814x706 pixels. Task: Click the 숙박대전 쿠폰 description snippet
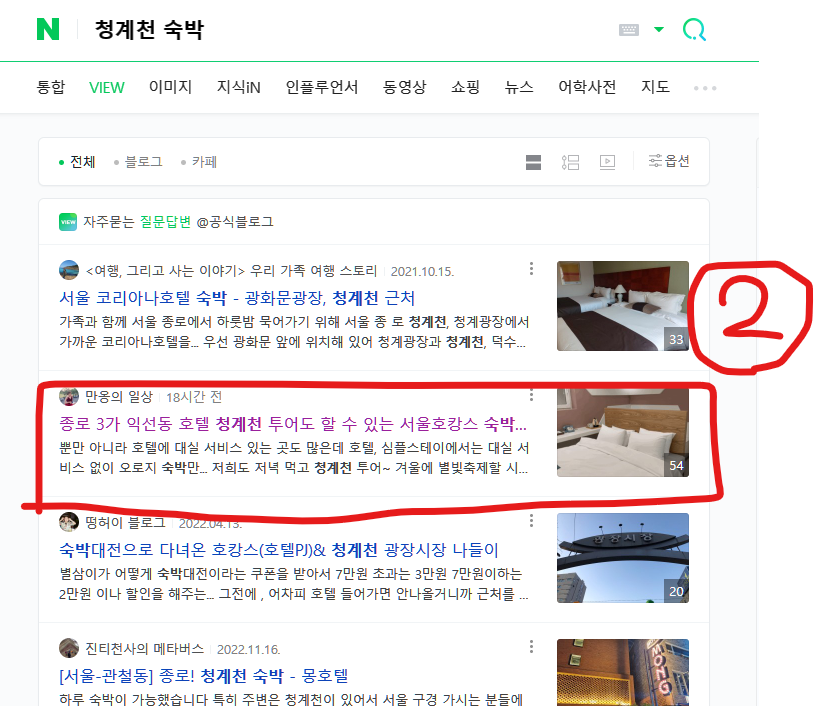[x=294, y=583]
